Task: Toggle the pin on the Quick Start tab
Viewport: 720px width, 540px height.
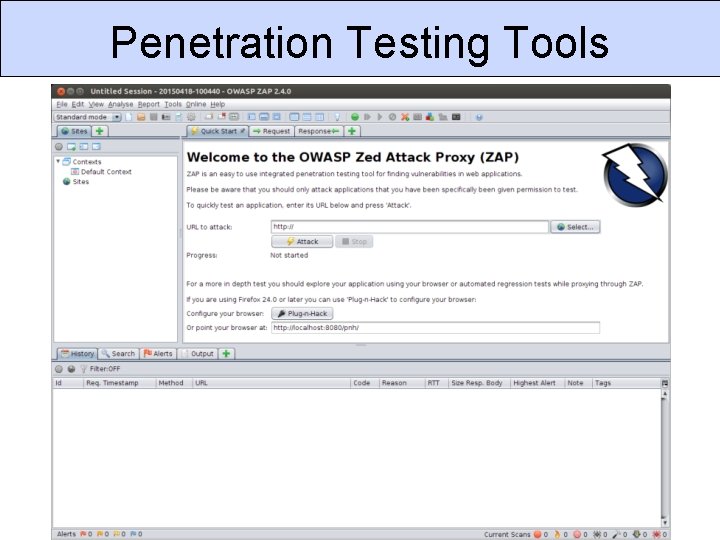Action: 242,131
